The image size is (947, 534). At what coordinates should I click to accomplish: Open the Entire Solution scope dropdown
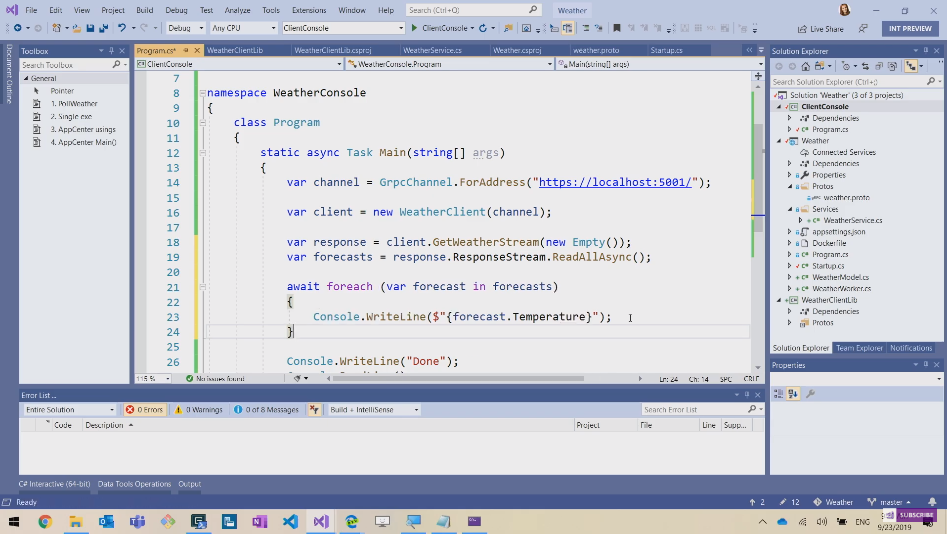tap(70, 410)
